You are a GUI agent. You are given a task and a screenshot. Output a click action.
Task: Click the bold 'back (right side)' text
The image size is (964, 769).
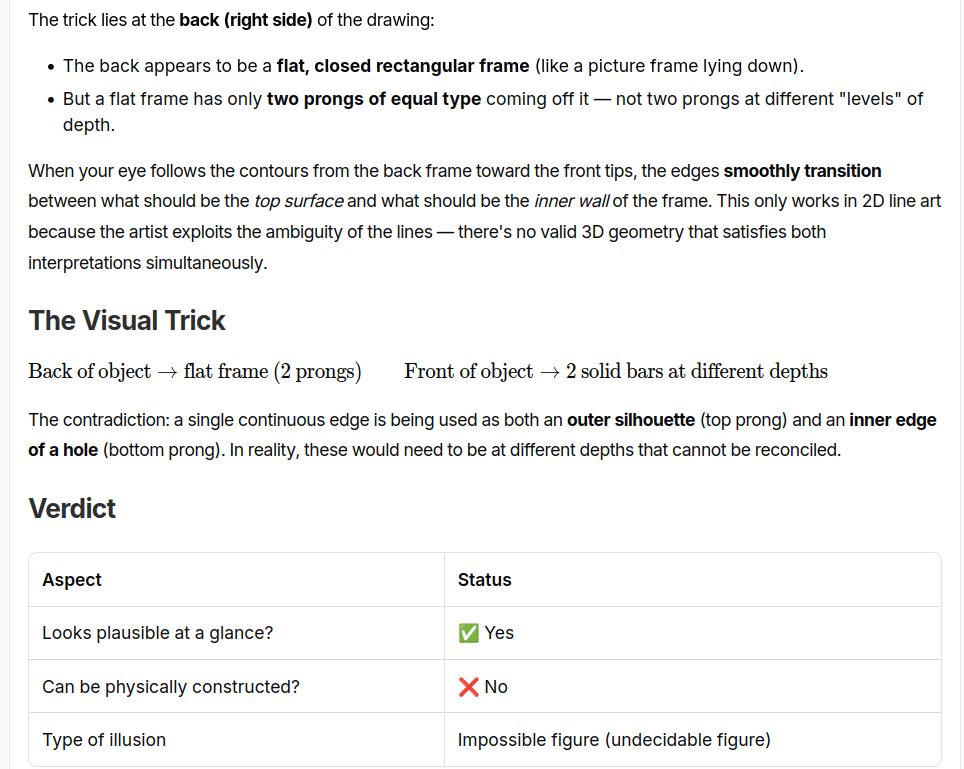coord(246,20)
